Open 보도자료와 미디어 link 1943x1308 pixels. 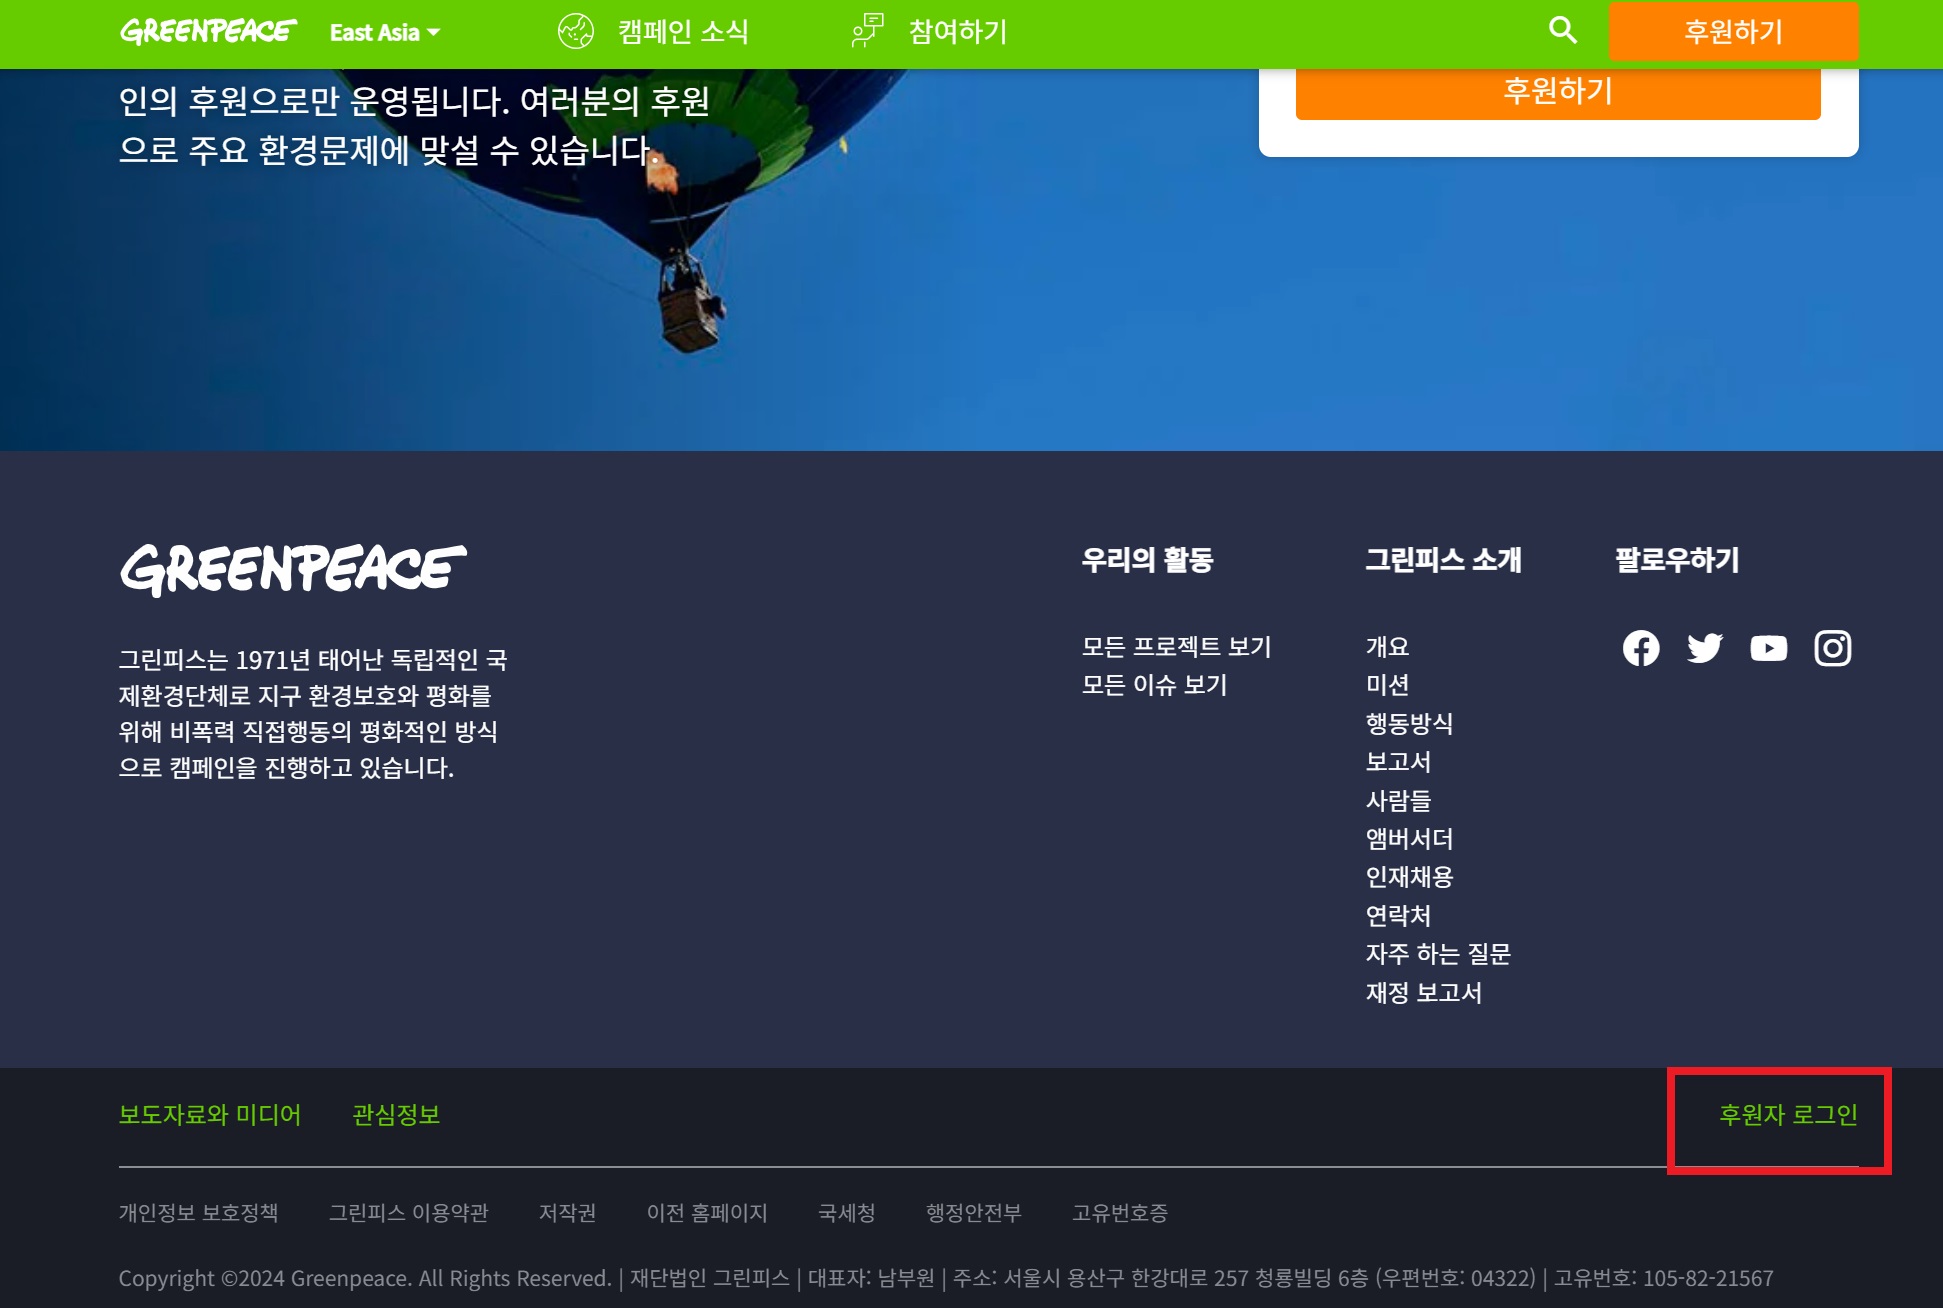pyautogui.click(x=210, y=1115)
